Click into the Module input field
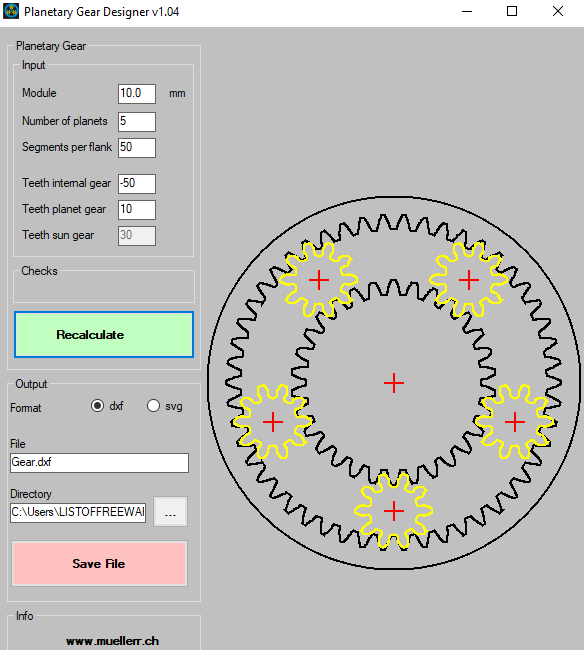 (137, 94)
